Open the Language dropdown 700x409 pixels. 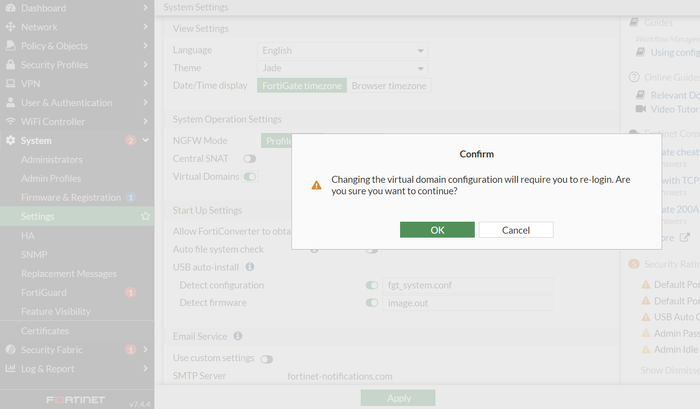pyautogui.click(x=342, y=50)
